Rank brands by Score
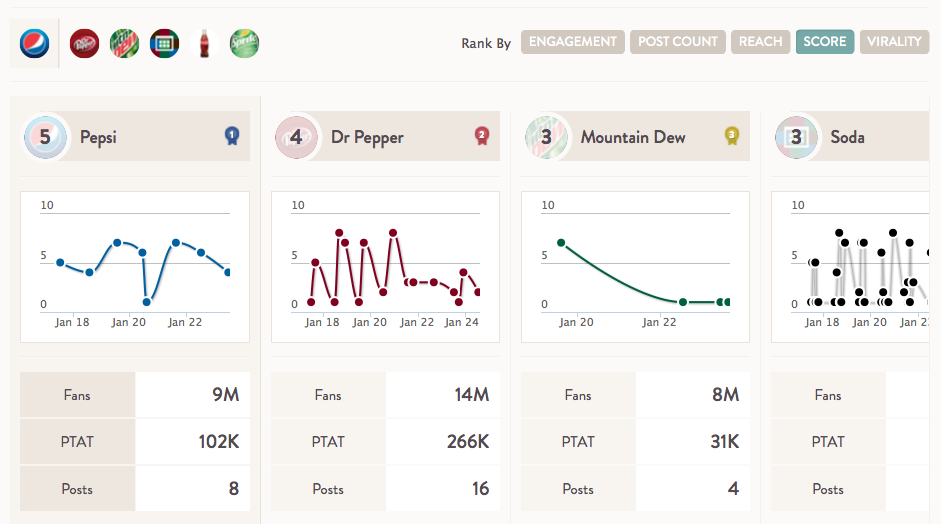This screenshot has height=524, width=941. pyautogui.click(x=825, y=42)
